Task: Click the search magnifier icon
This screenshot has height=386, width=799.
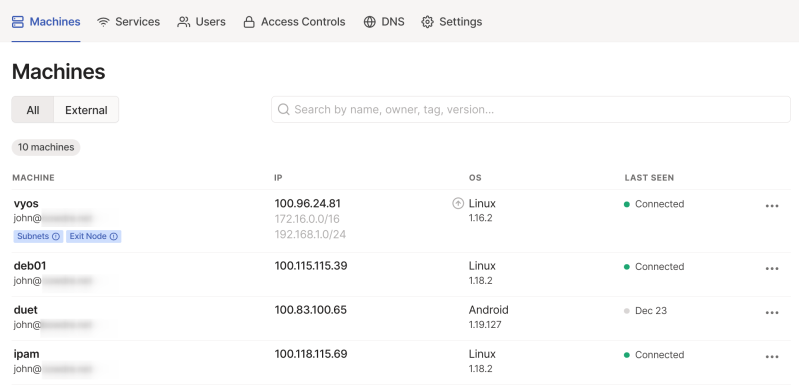Action: (x=284, y=109)
